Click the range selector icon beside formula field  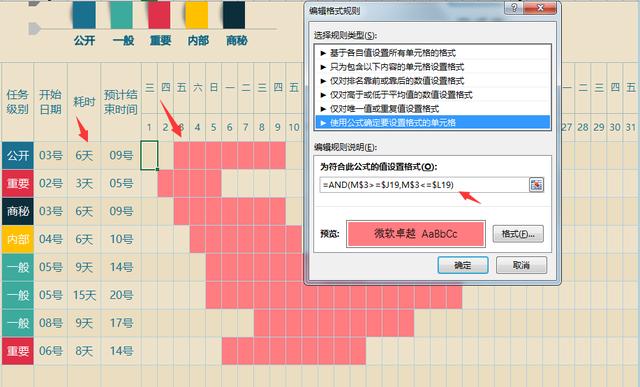[536, 185]
